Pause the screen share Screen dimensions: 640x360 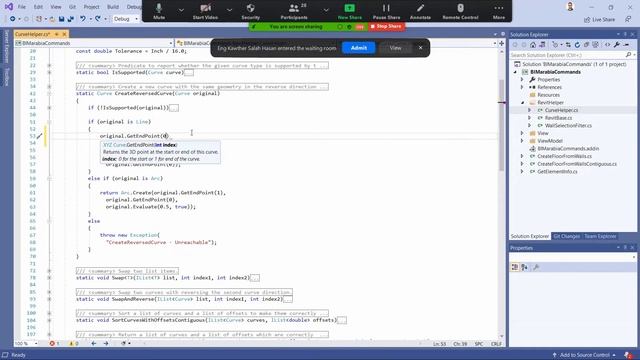[x=386, y=11]
